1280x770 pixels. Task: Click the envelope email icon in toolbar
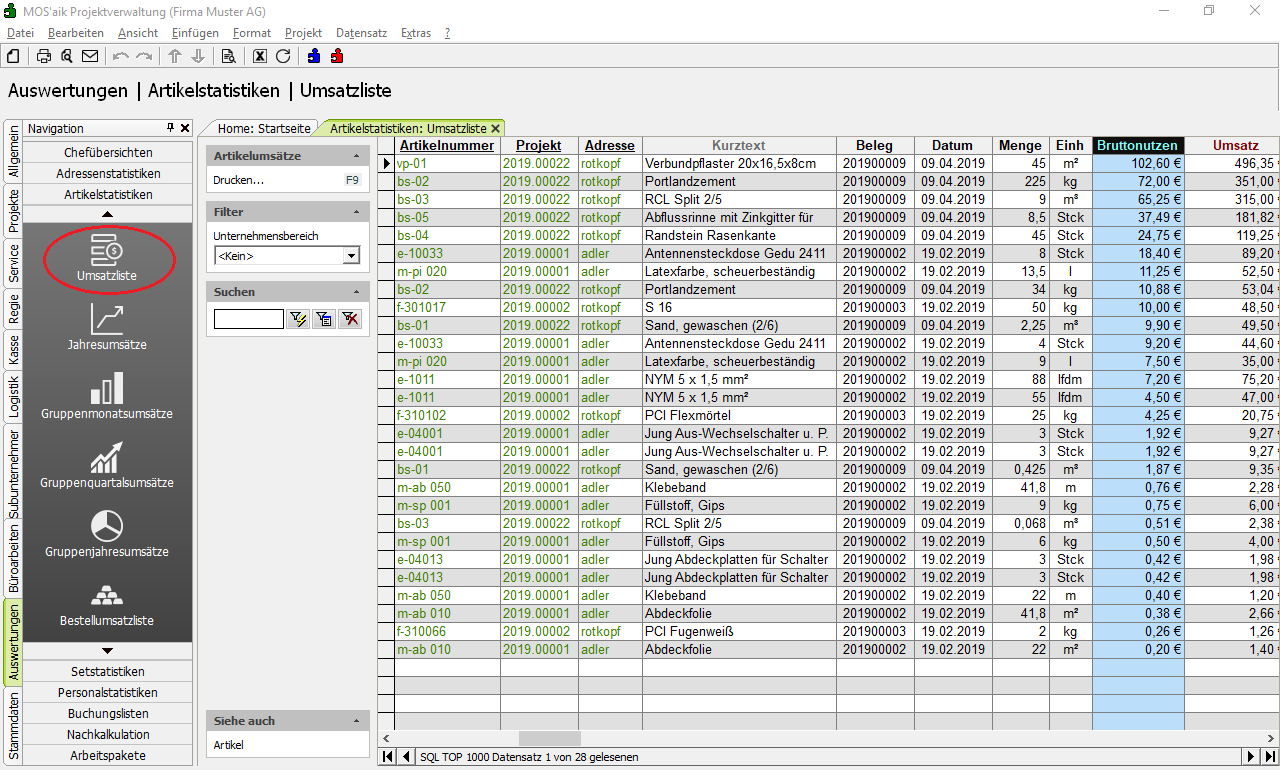[x=90, y=56]
